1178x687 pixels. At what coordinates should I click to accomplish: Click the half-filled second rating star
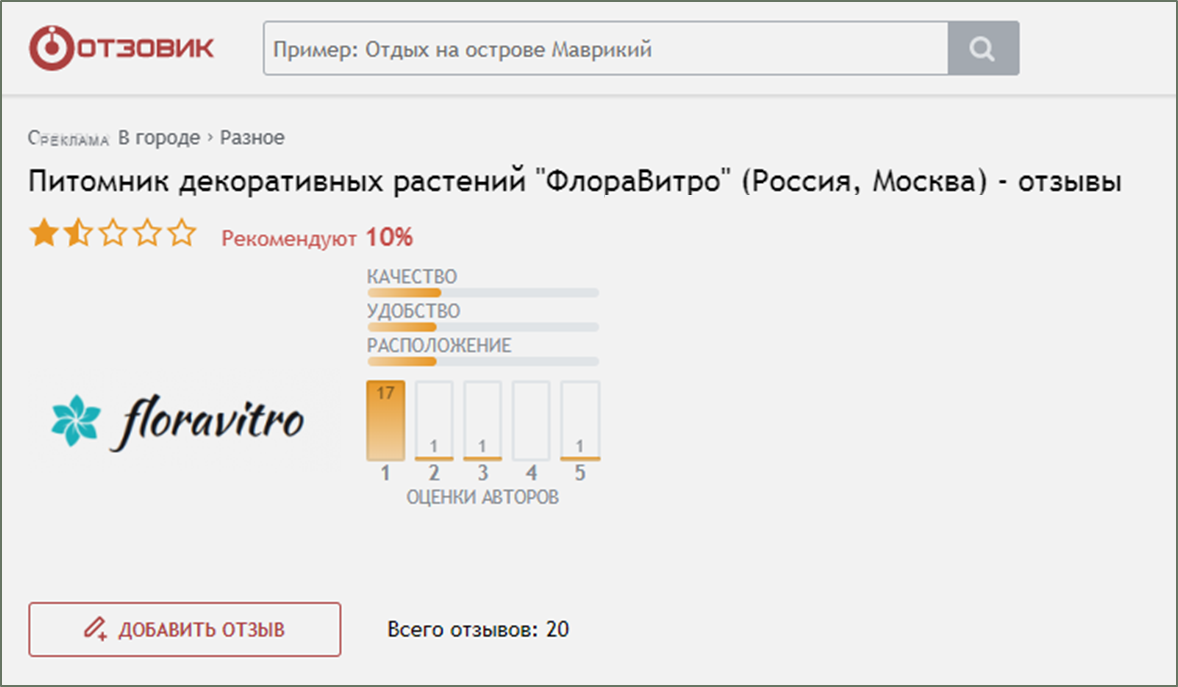click(78, 234)
